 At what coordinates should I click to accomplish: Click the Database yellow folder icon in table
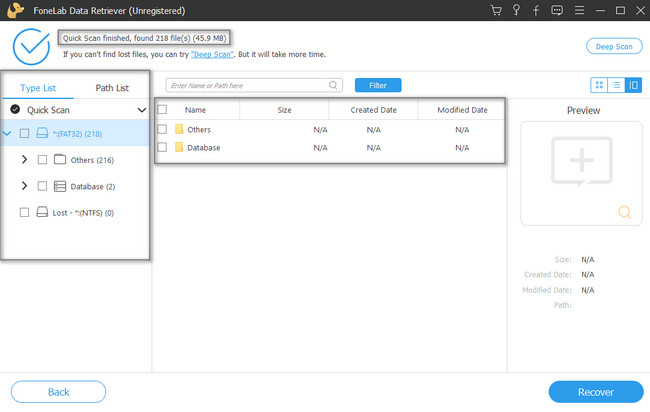pos(179,147)
